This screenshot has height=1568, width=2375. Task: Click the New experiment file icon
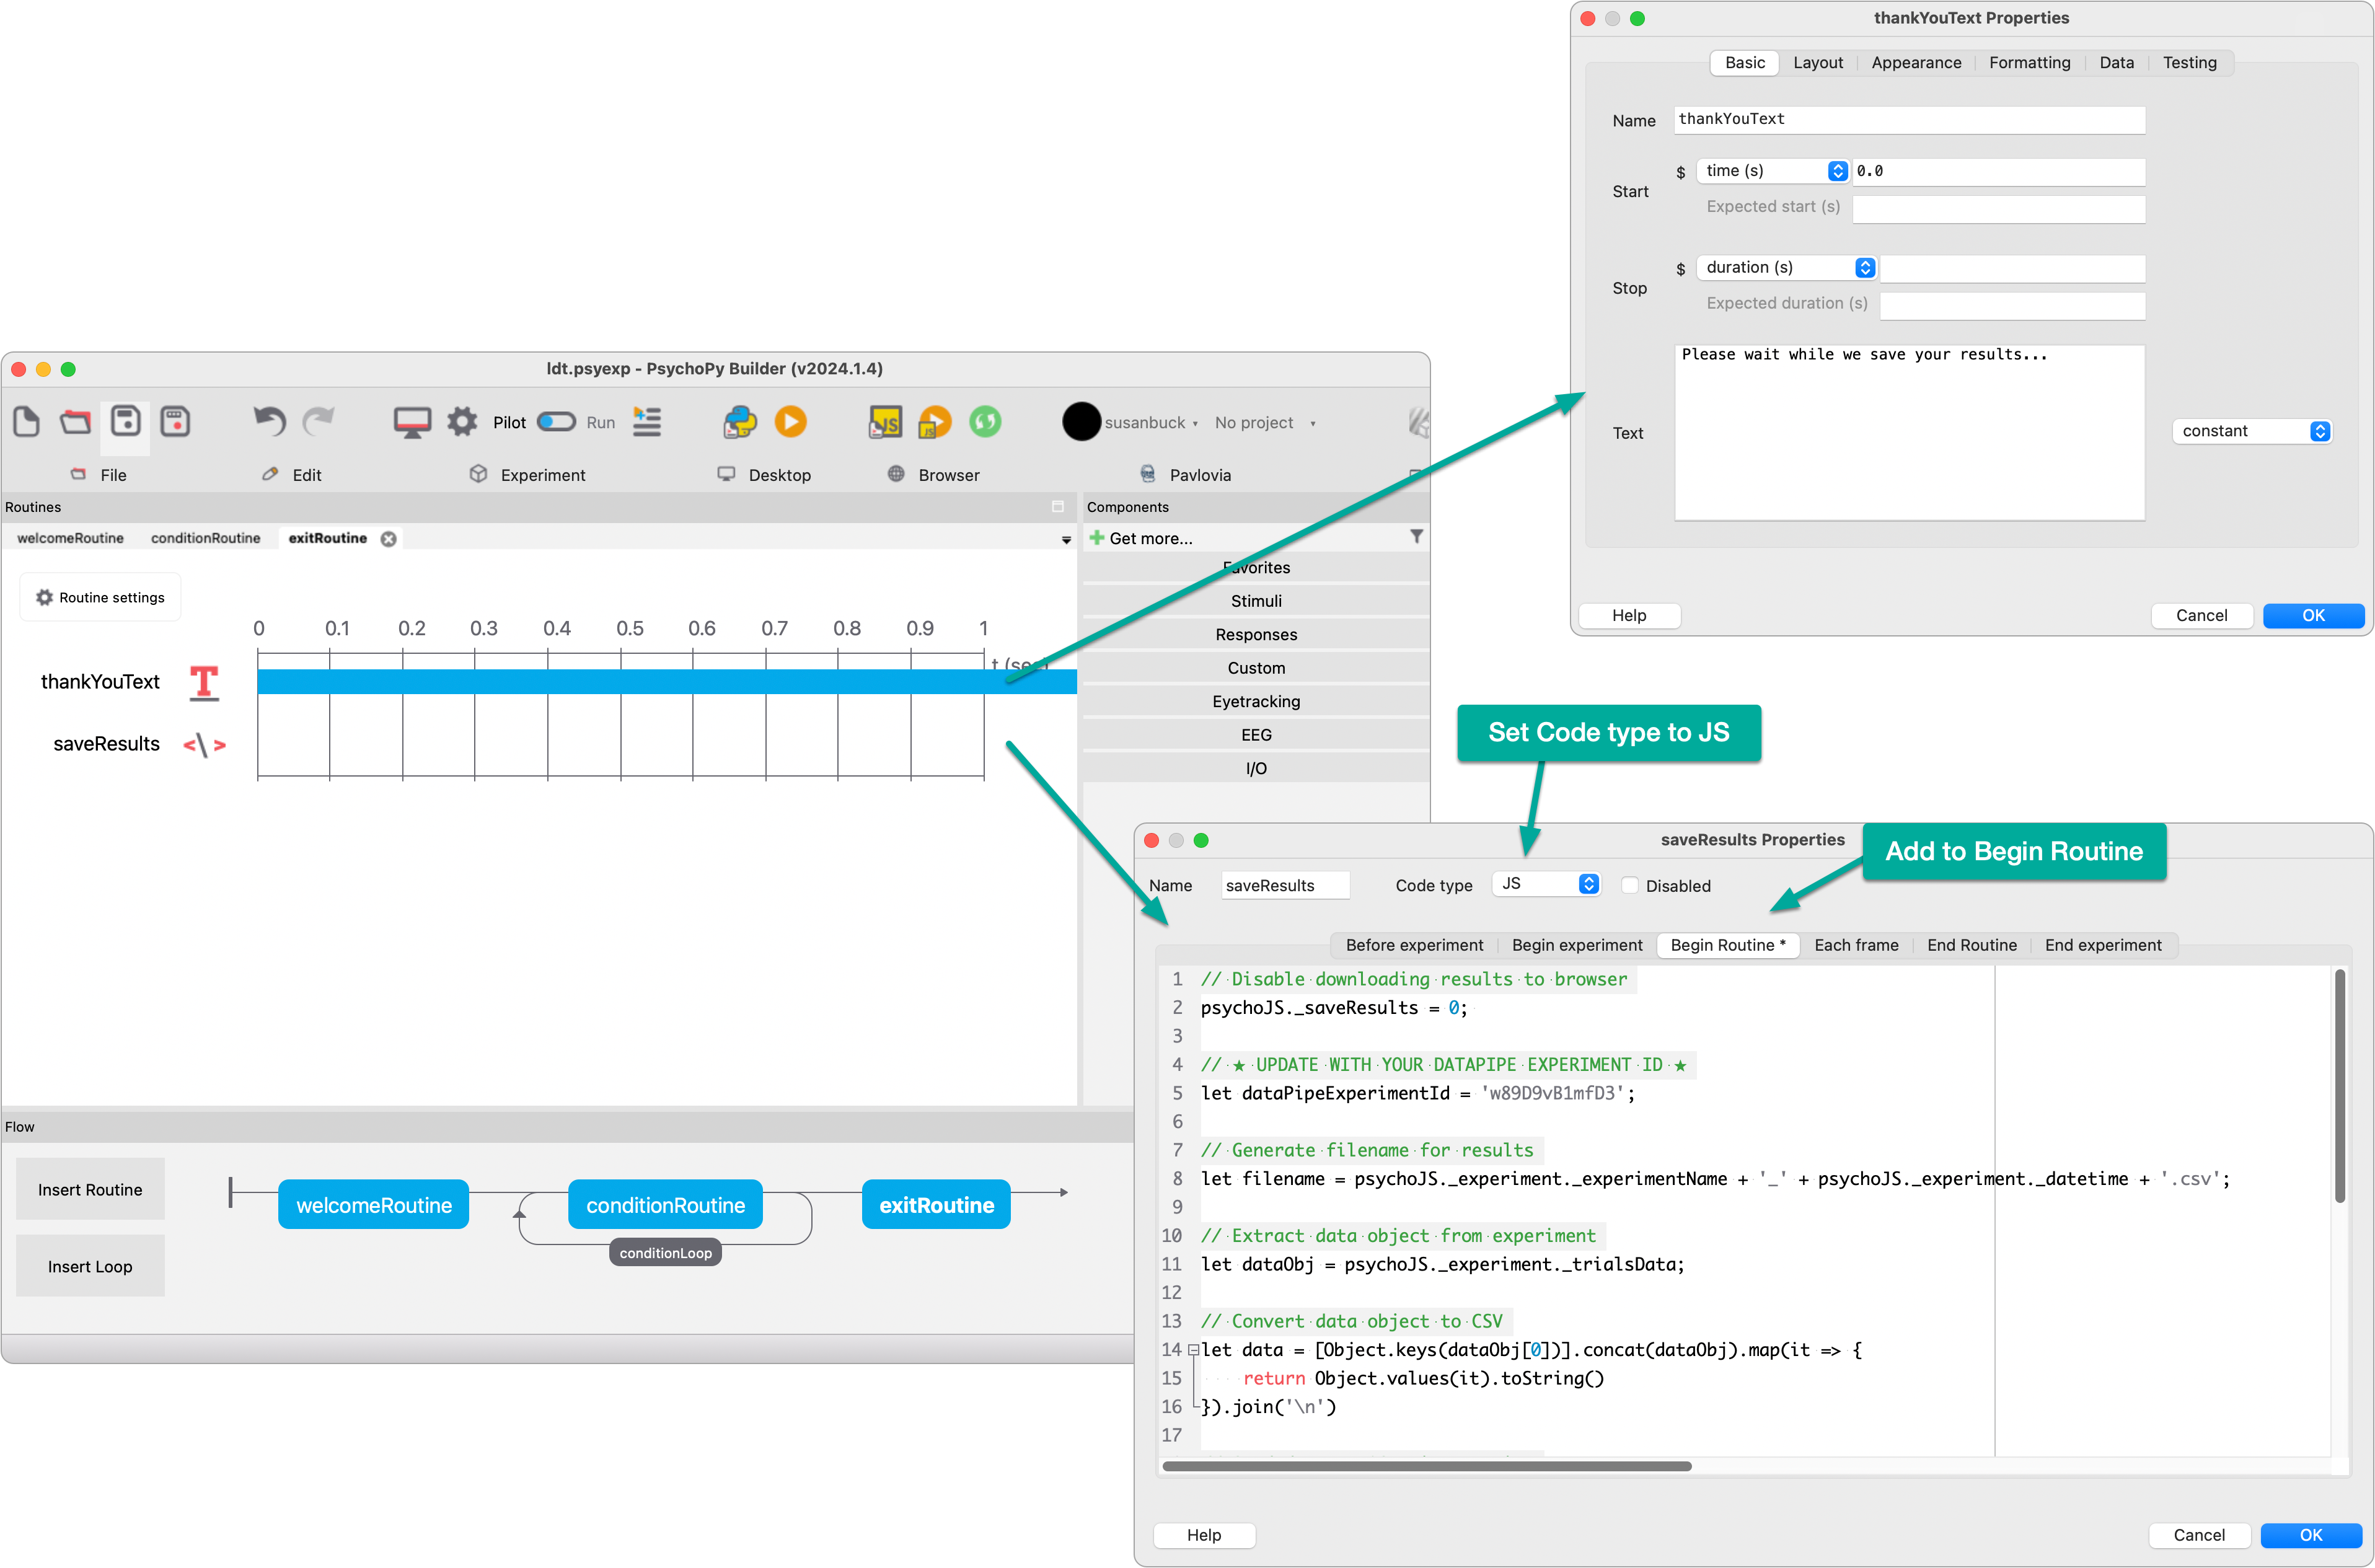[x=27, y=422]
